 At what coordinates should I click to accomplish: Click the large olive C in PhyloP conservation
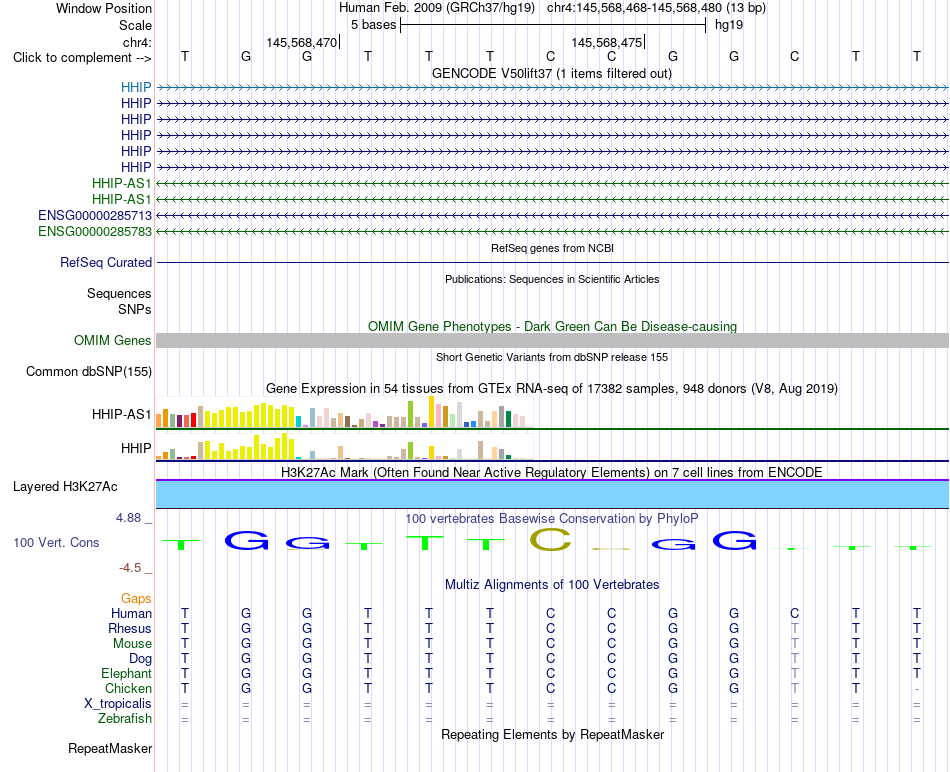[550, 539]
